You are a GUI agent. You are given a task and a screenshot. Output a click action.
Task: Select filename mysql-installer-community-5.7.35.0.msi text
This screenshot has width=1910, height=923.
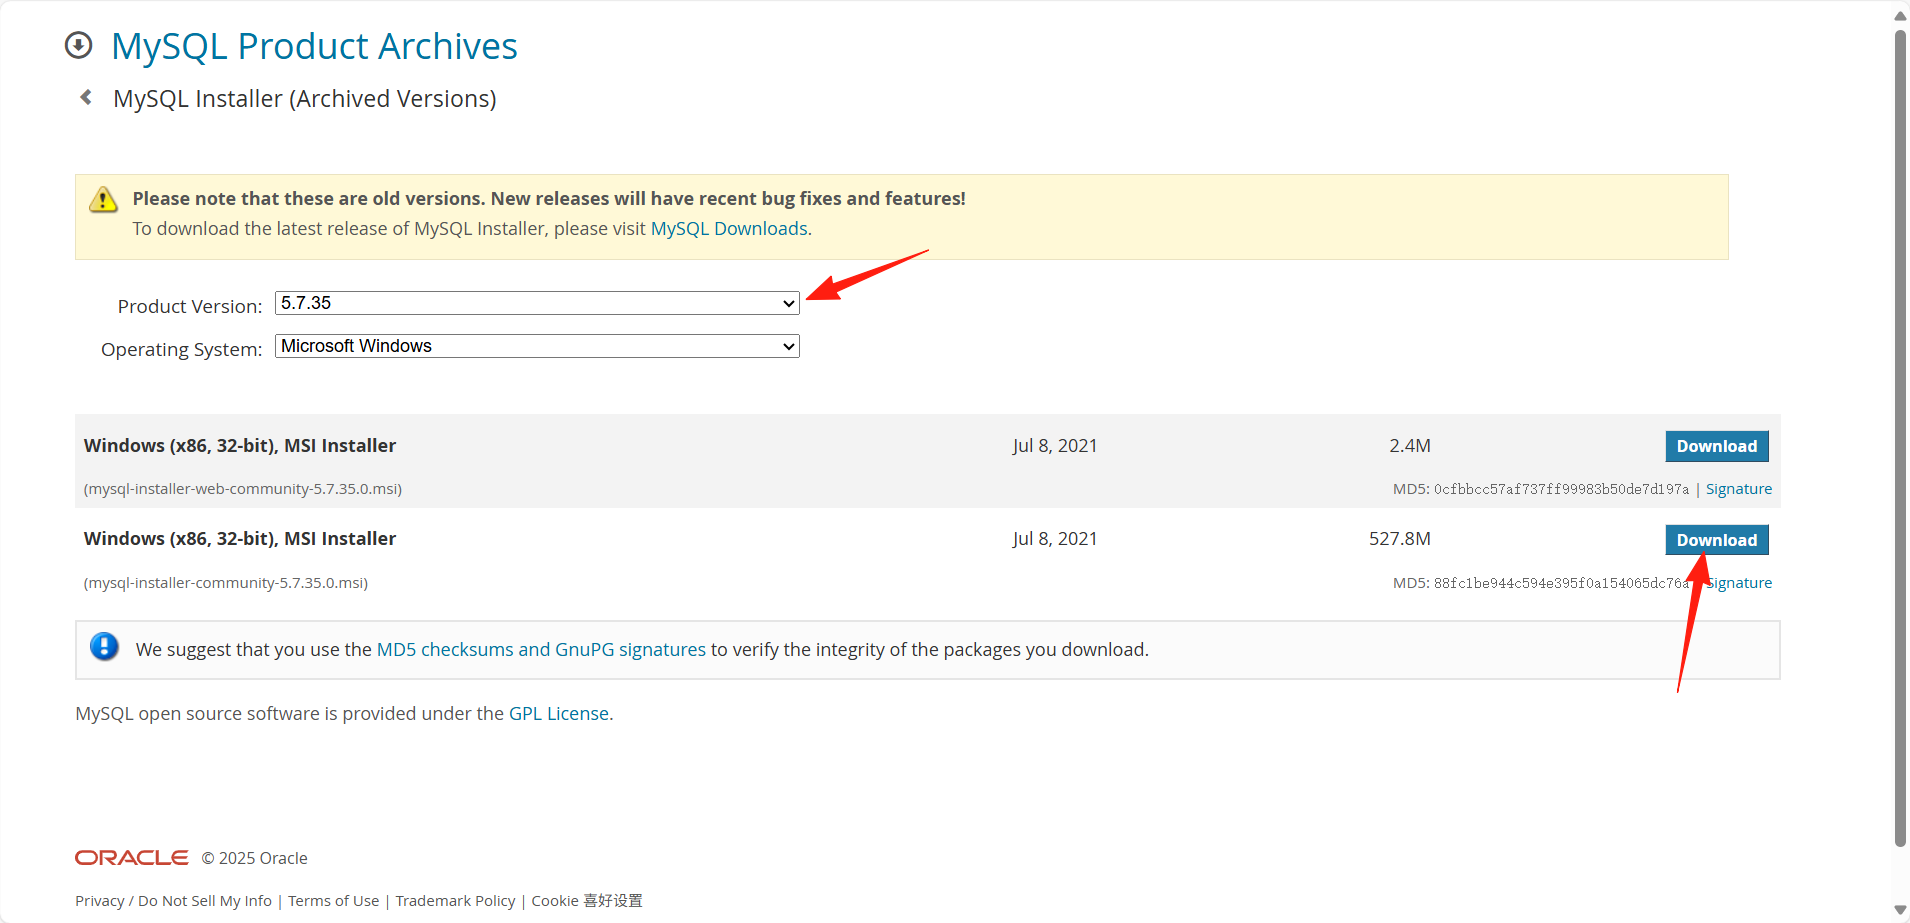(226, 583)
